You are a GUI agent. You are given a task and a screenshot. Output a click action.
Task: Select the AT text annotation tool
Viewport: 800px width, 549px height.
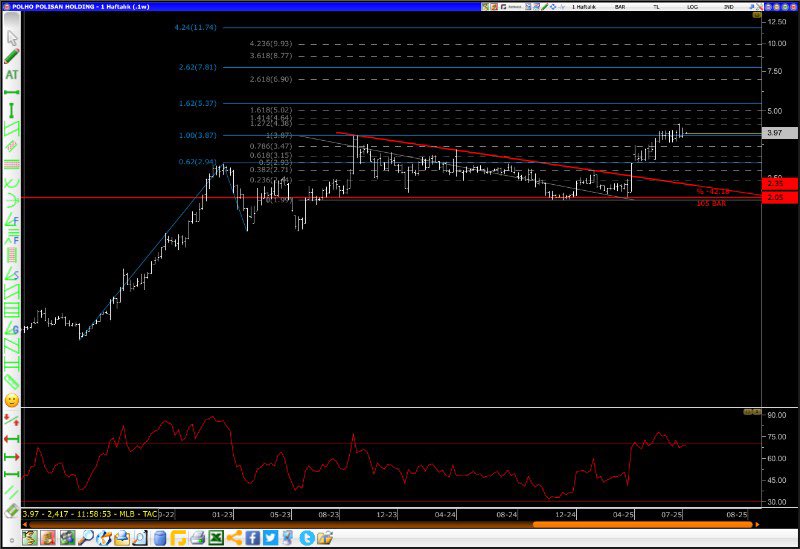pyautogui.click(x=12, y=74)
